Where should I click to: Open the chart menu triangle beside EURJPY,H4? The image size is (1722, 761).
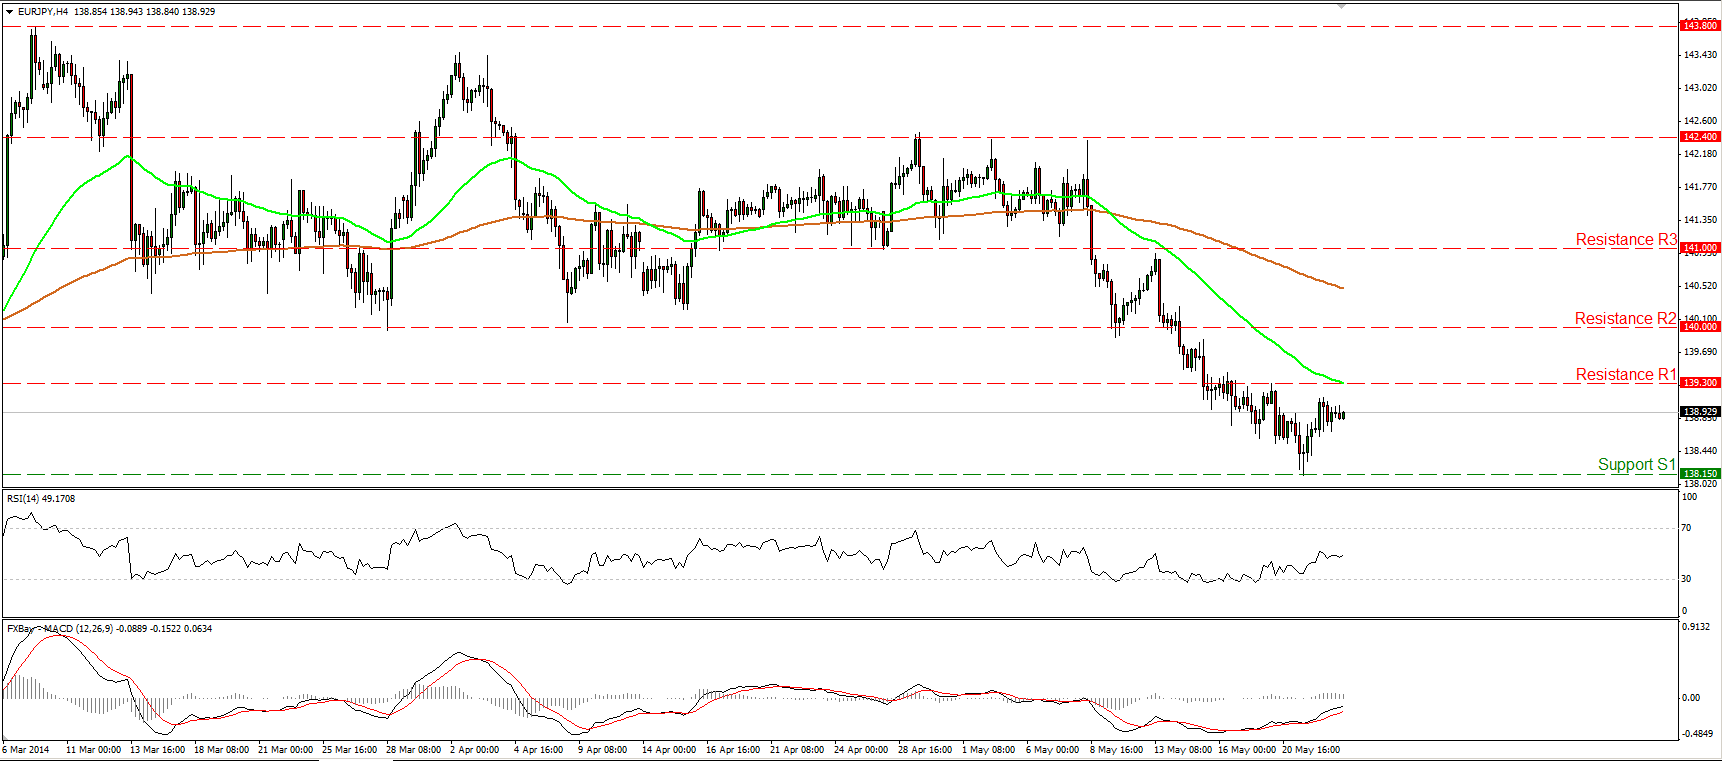click(x=9, y=11)
